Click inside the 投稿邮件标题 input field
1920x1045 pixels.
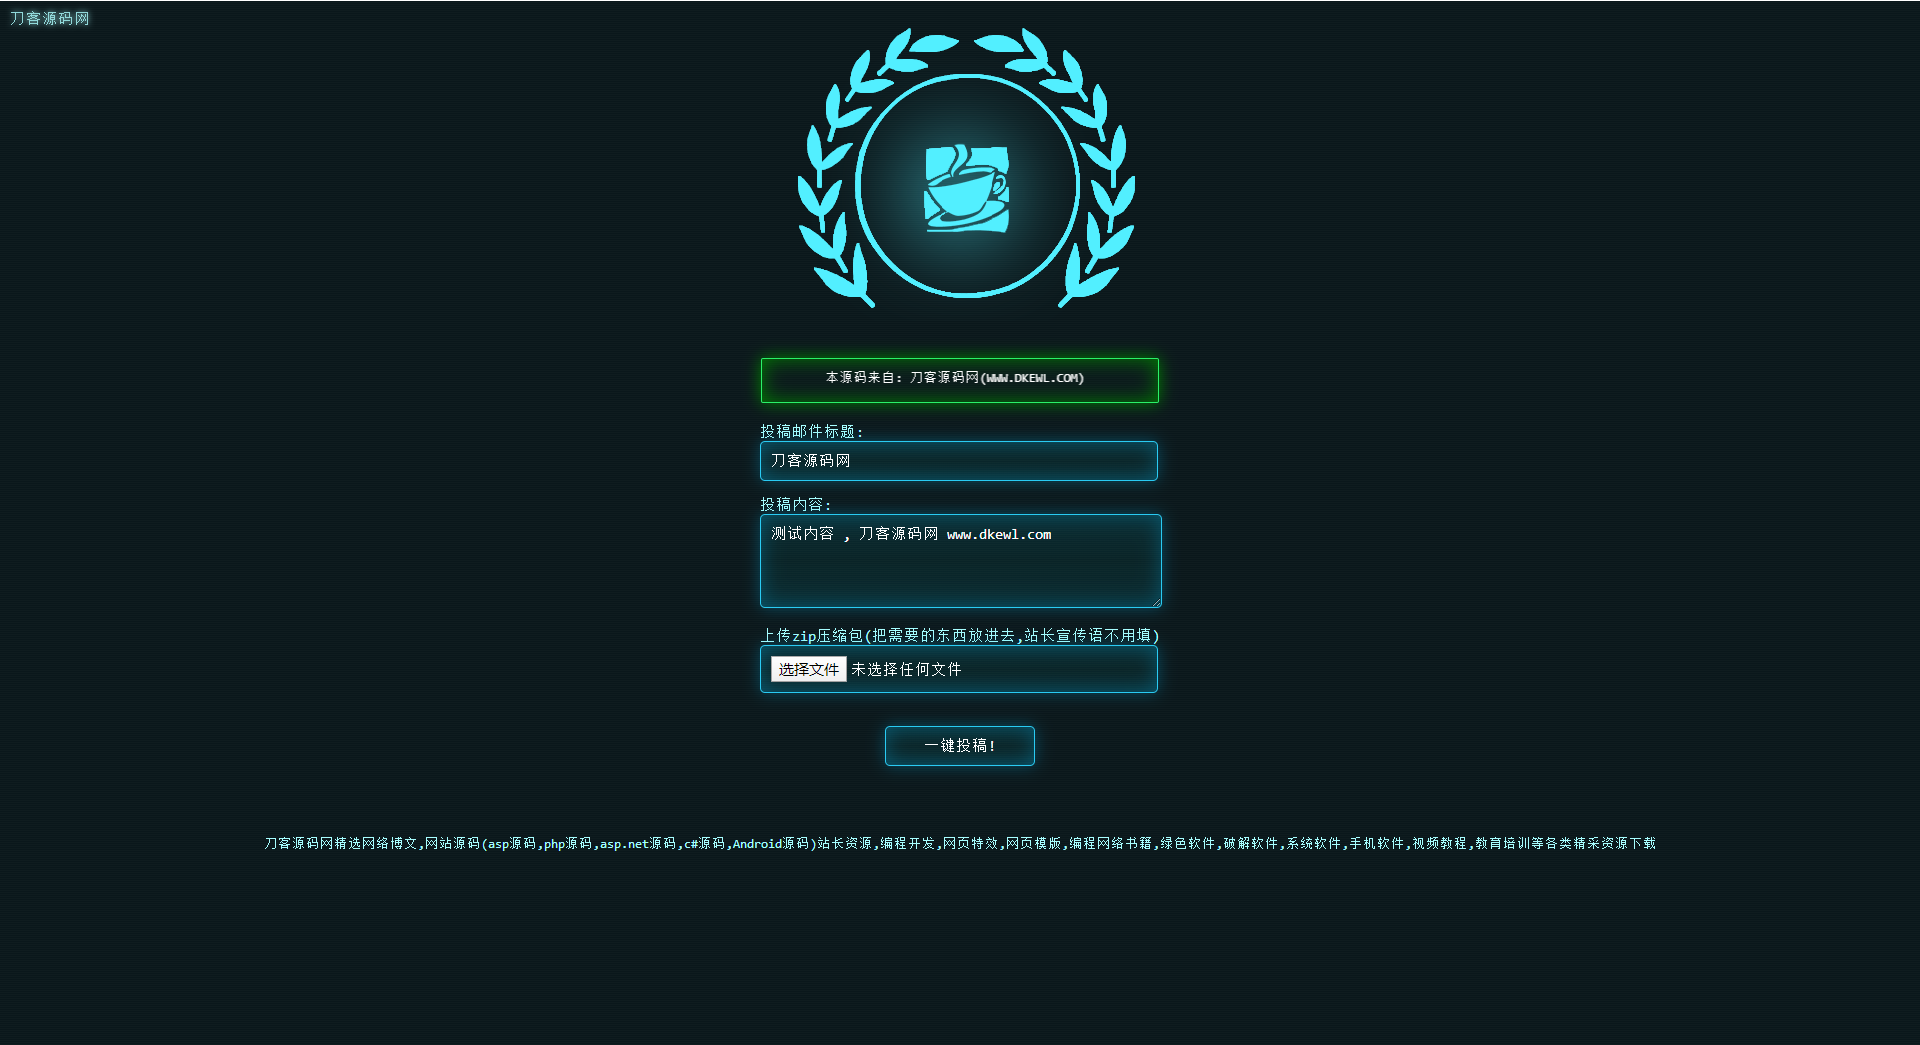point(958,461)
